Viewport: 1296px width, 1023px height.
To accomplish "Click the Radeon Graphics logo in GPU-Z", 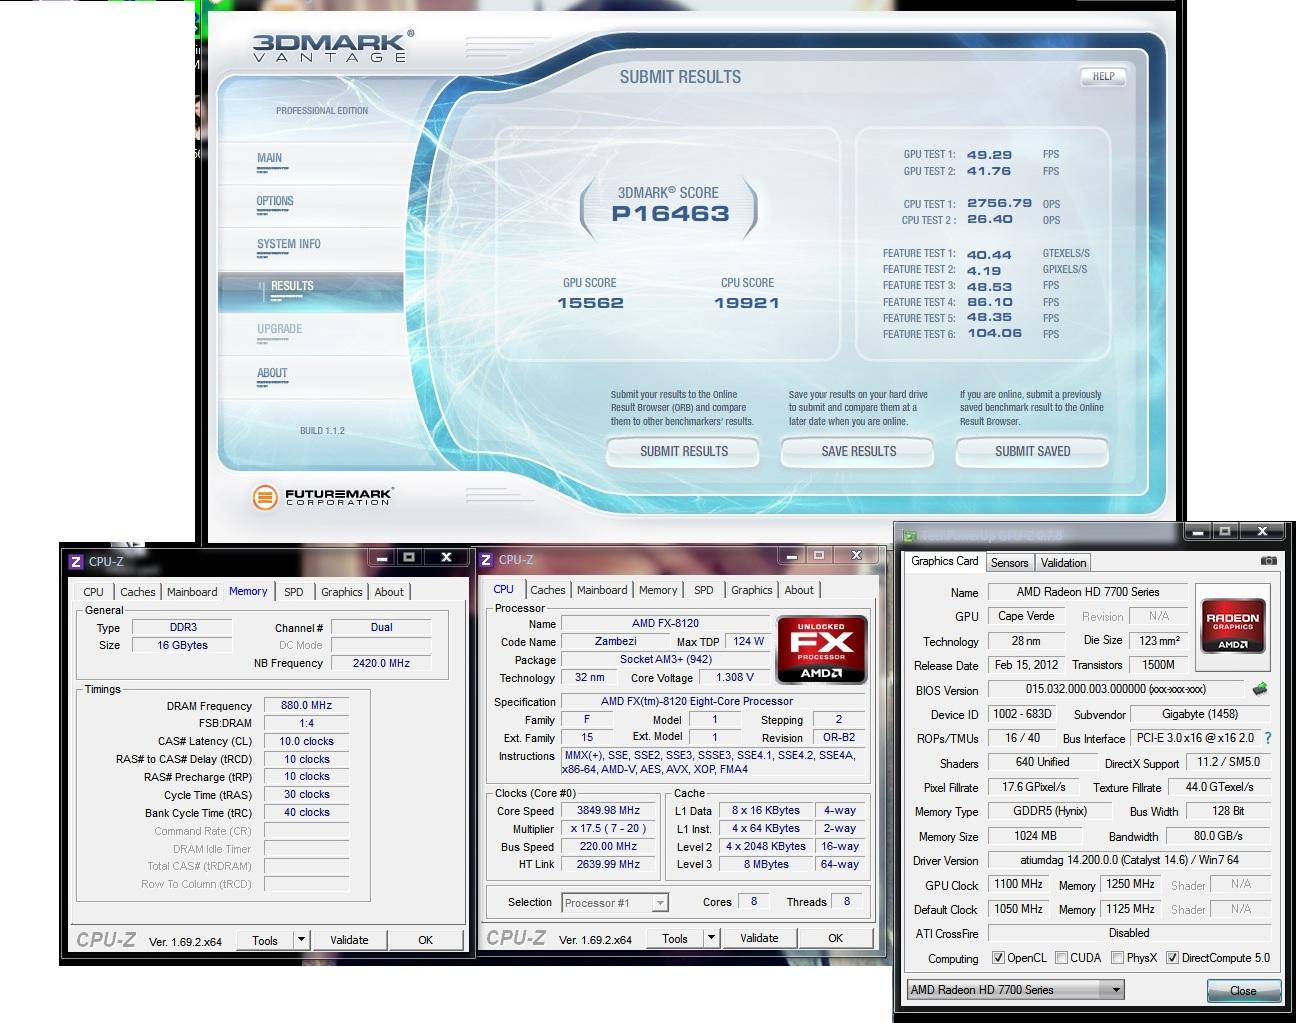I will (1232, 625).
